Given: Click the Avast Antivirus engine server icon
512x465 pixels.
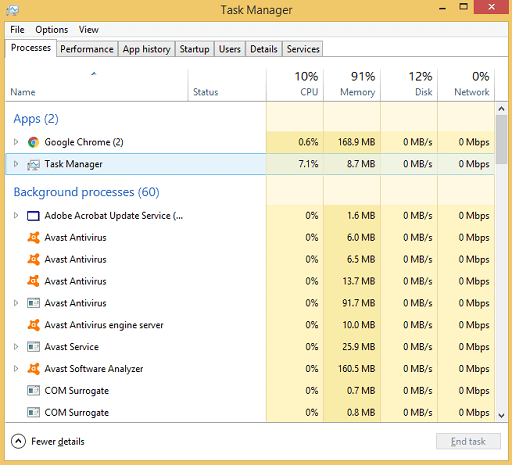Looking at the screenshot, I should pos(33,325).
